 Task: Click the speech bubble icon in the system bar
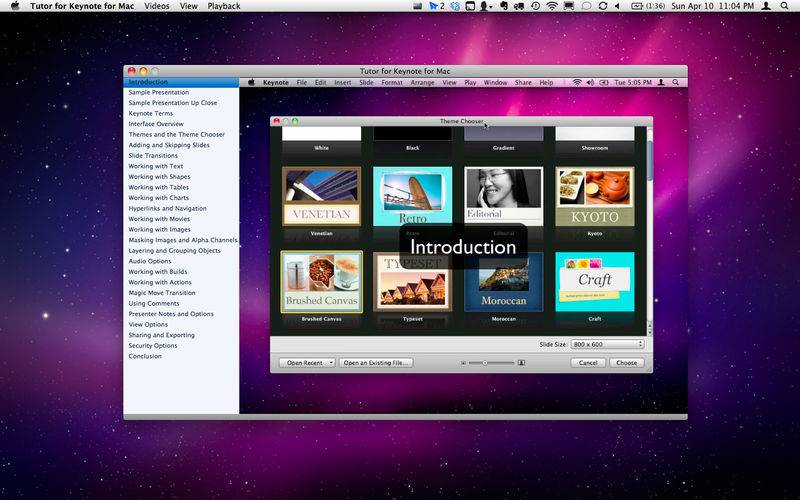tap(586, 6)
